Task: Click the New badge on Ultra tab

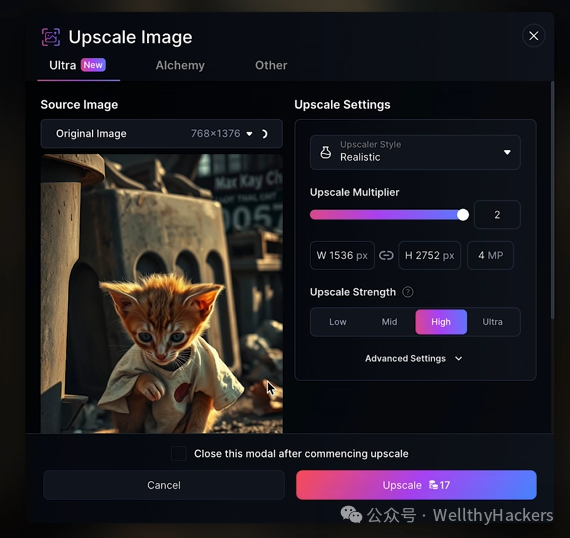Action: (x=93, y=65)
